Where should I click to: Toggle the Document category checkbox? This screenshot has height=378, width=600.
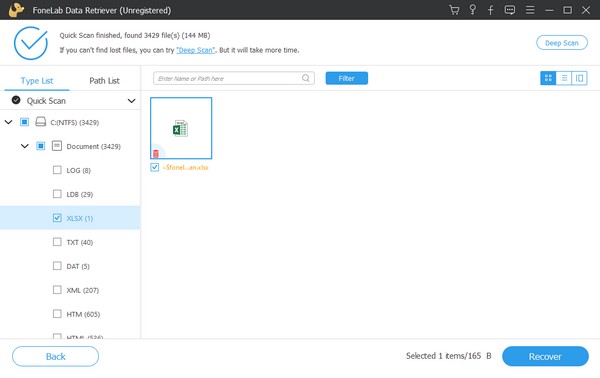point(41,146)
